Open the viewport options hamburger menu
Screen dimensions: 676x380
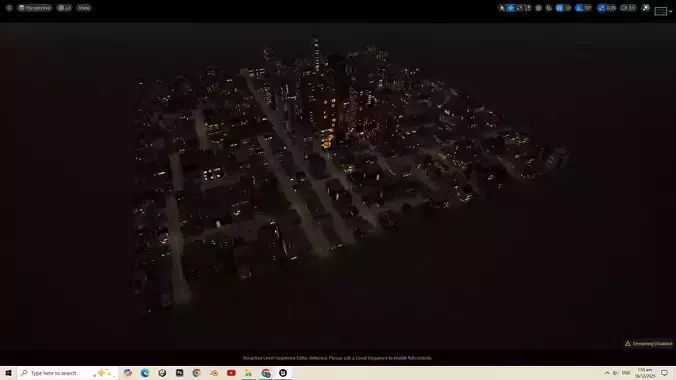click(9, 8)
